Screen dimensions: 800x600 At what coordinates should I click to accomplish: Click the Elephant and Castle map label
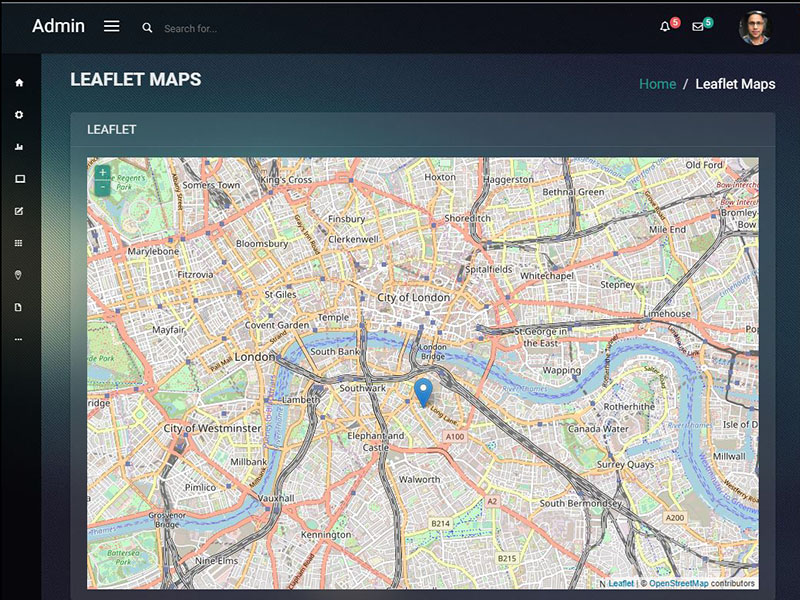click(376, 441)
